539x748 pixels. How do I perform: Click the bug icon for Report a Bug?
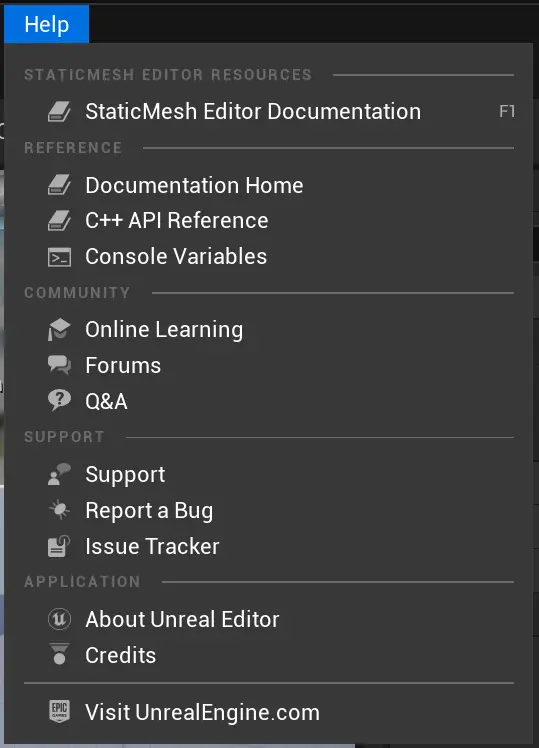tap(59, 510)
